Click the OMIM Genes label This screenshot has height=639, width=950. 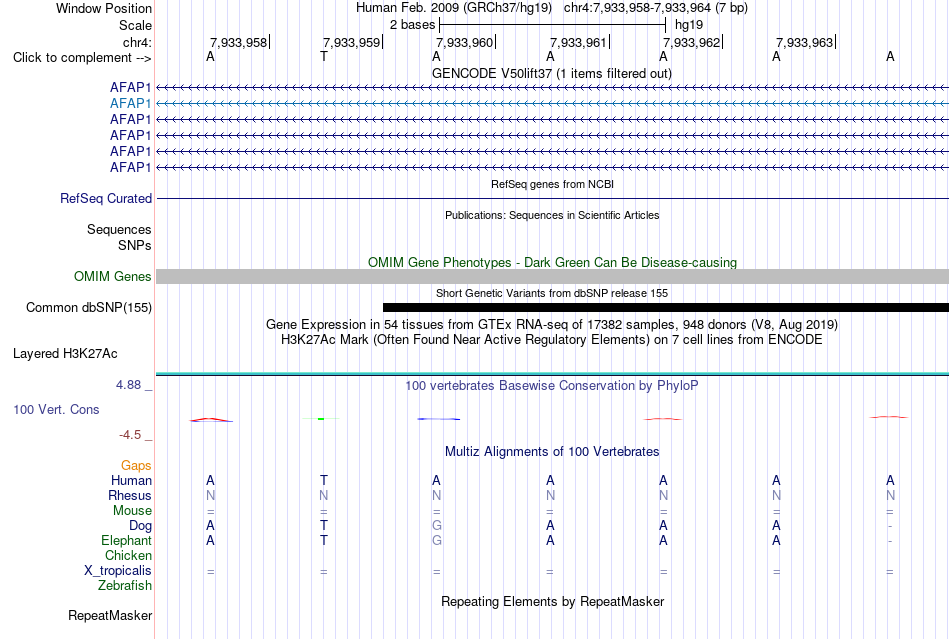click(x=112, y=277)
